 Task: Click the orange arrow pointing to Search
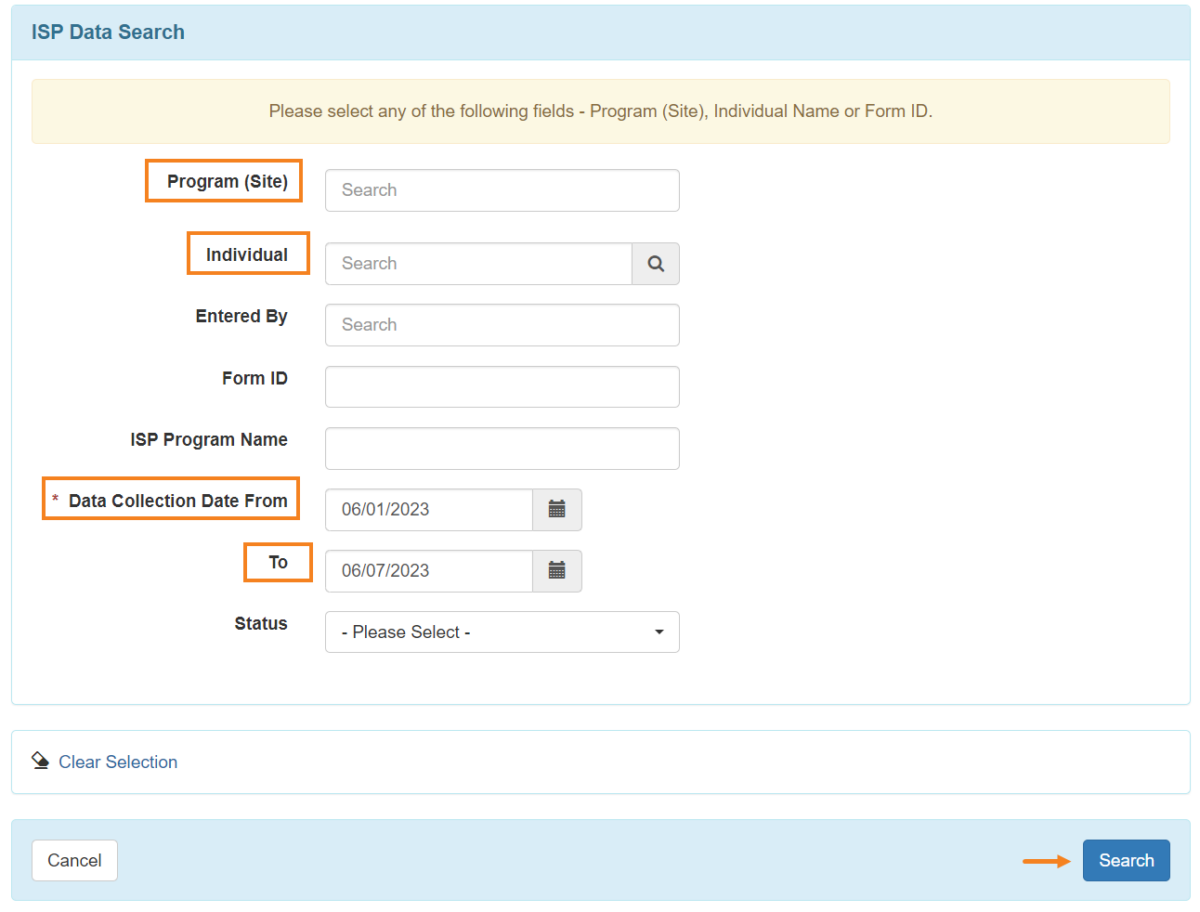click(1045, 860)
